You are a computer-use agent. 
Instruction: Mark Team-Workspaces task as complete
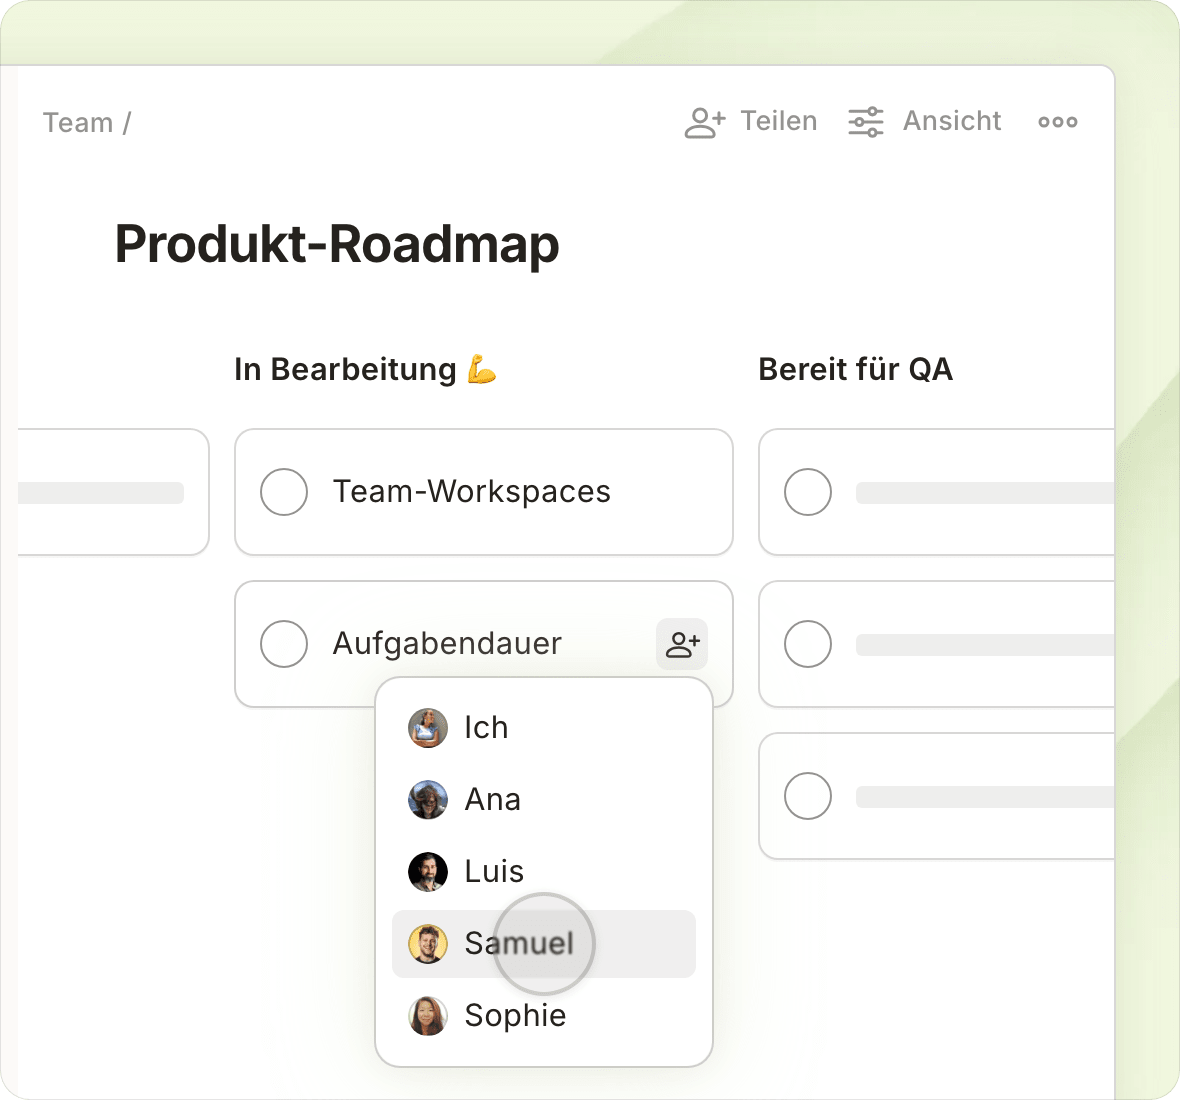pos(284,492)
